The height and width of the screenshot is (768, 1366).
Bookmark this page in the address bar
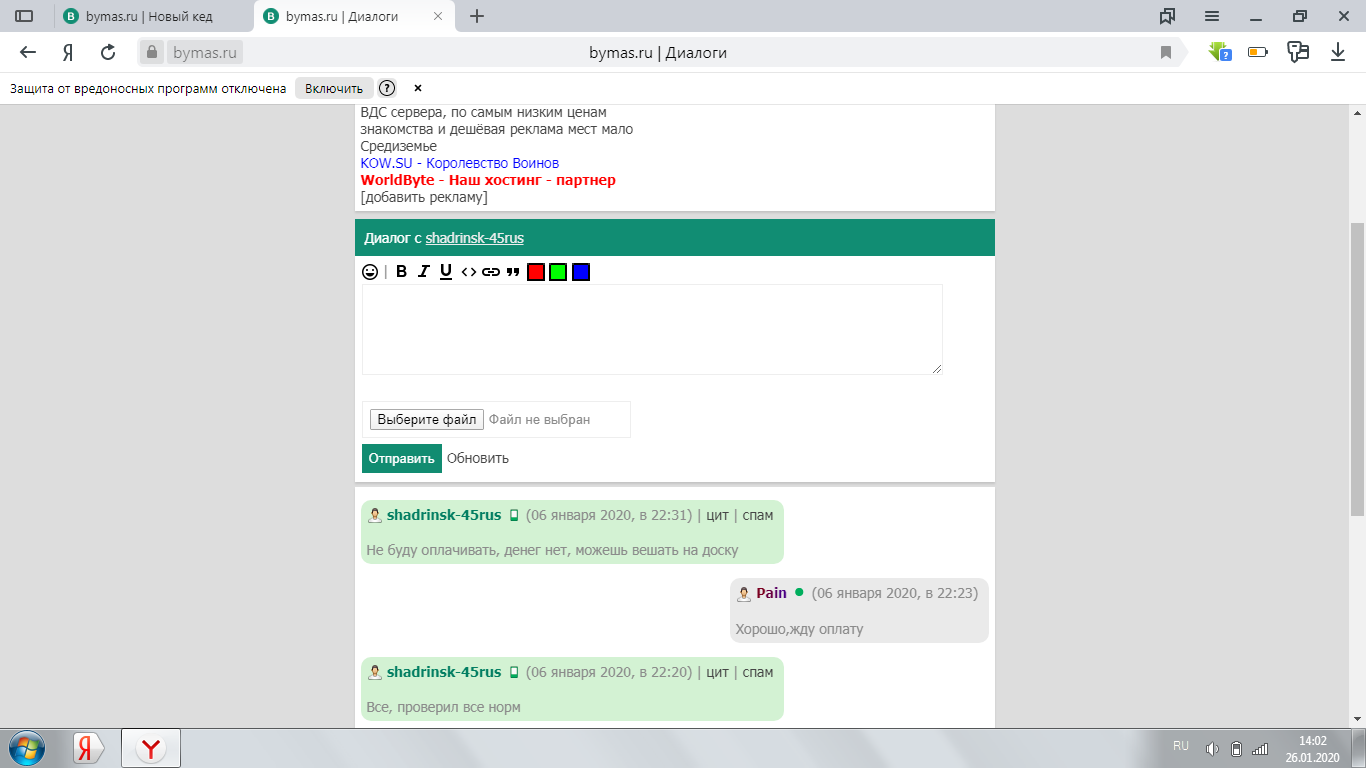(1166, 52)
